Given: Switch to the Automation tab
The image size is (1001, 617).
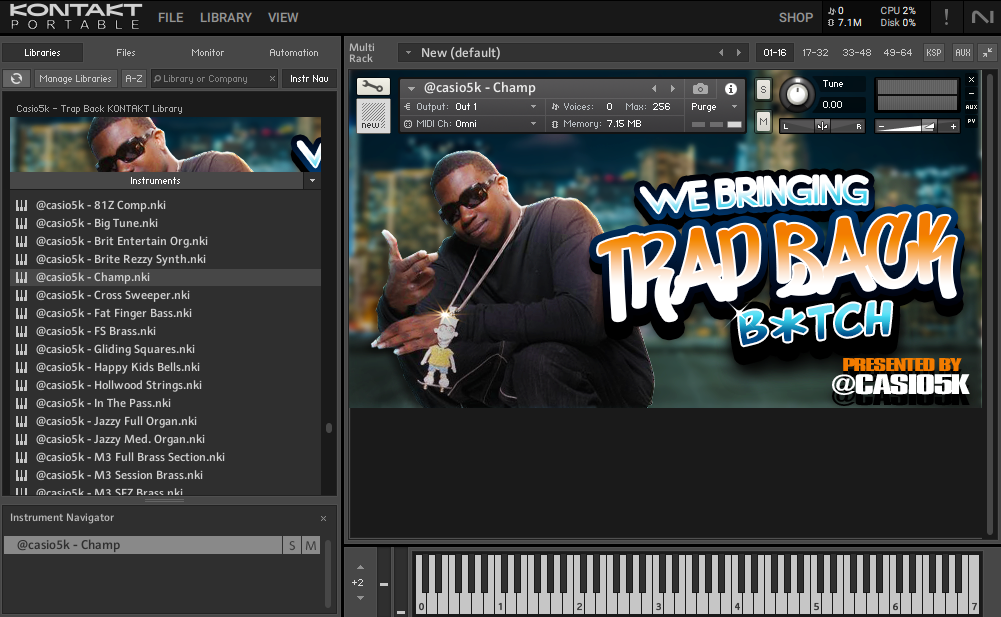Looking at the screenshot, I should (x=294, y=52).
